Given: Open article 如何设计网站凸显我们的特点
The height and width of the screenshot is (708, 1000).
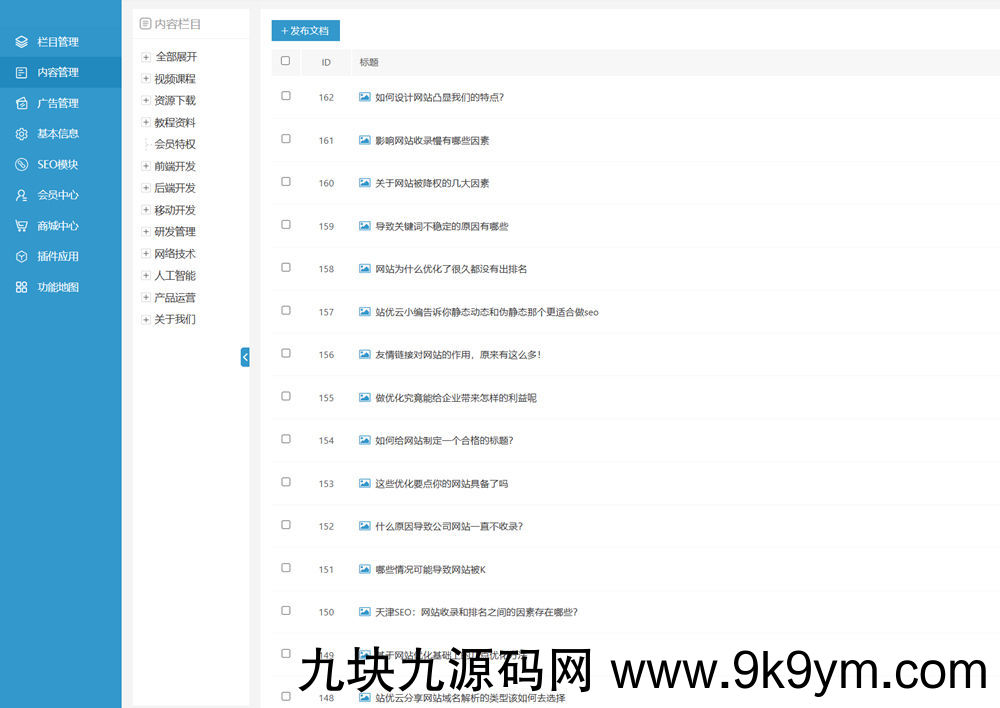Looking at the screenshot, I should coord(440,97).
